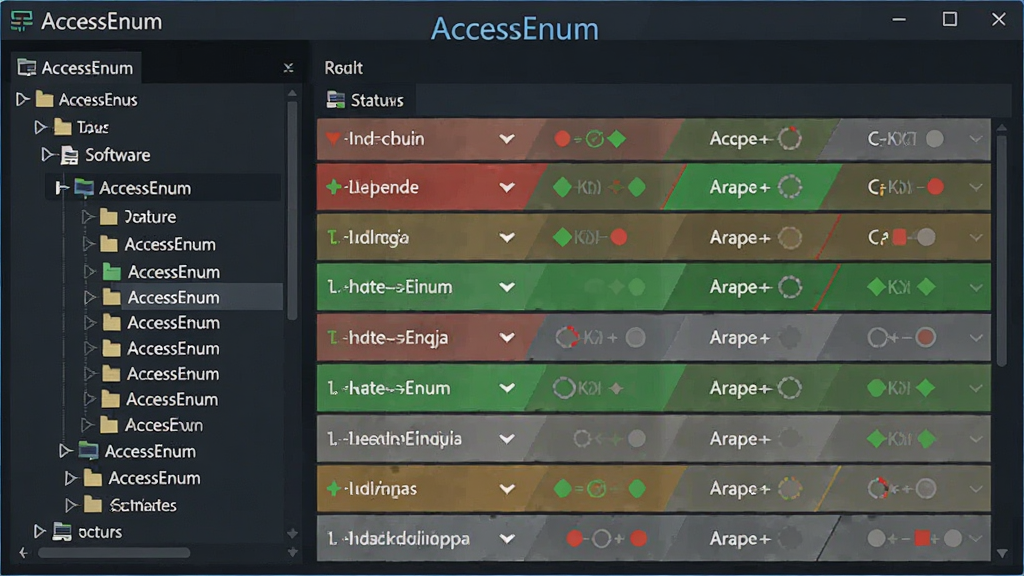Click the grey circle in Ind-cbuin row end
Screen dimensions: 1024x576
coord(935,138)
